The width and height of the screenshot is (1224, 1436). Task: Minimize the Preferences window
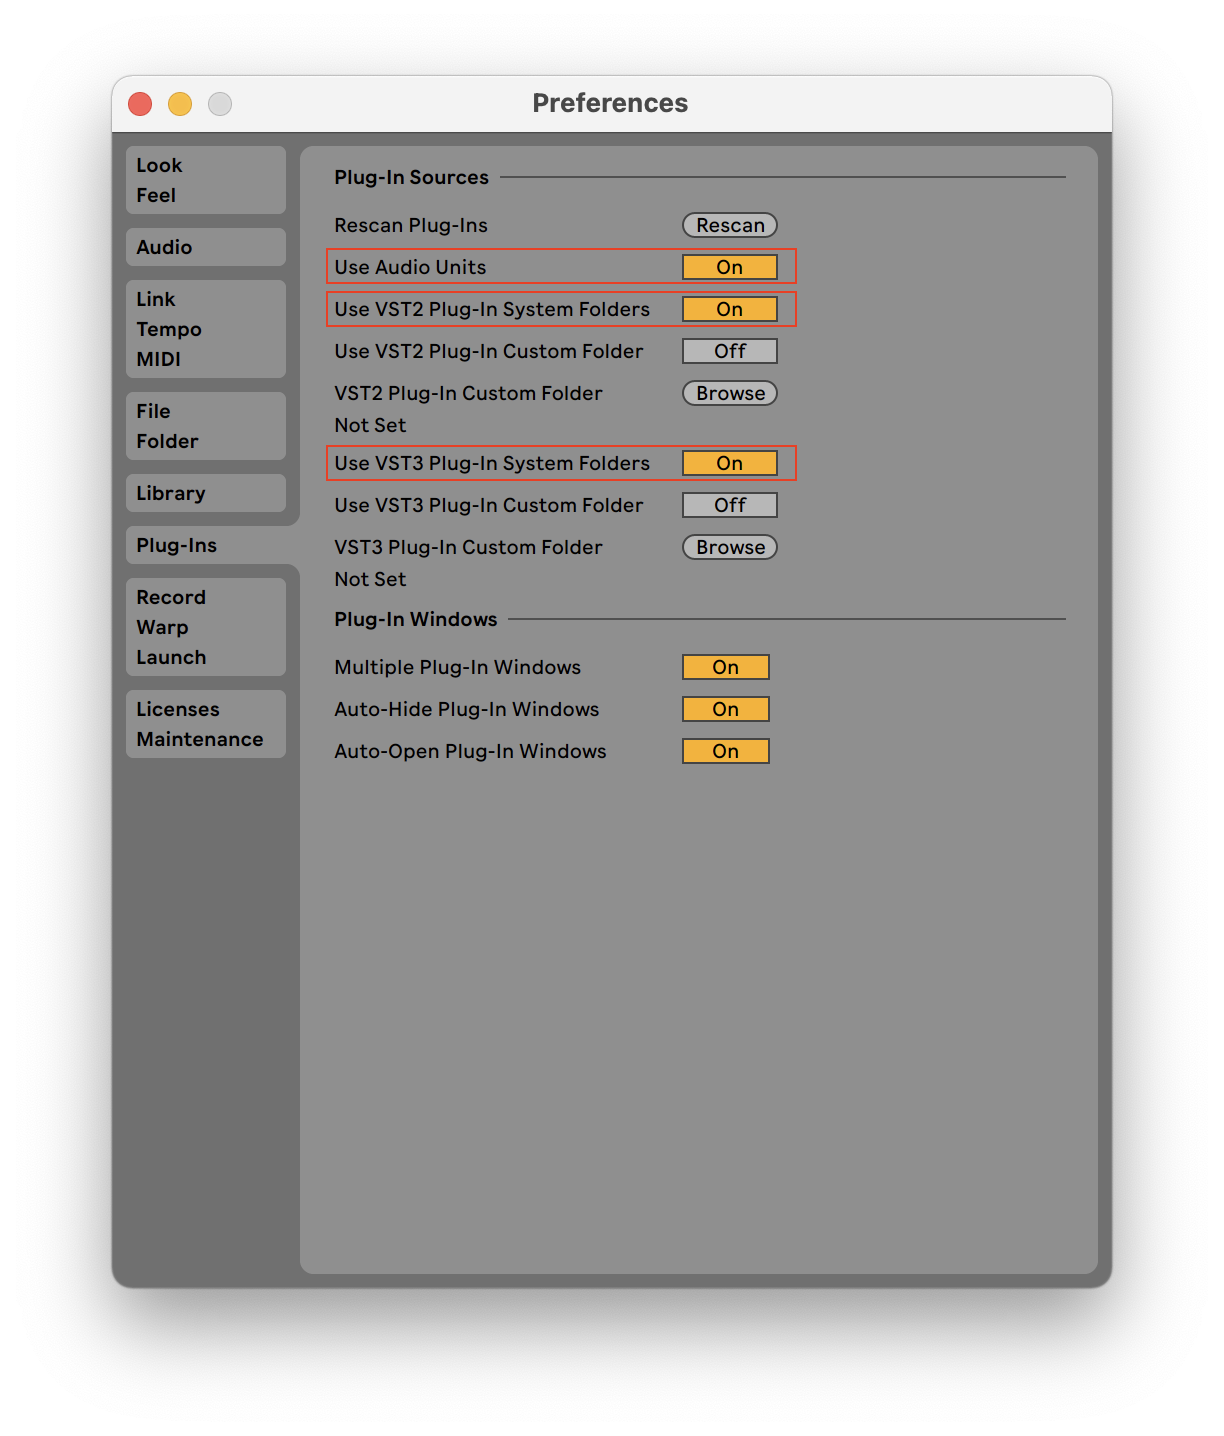click(180, 104)
